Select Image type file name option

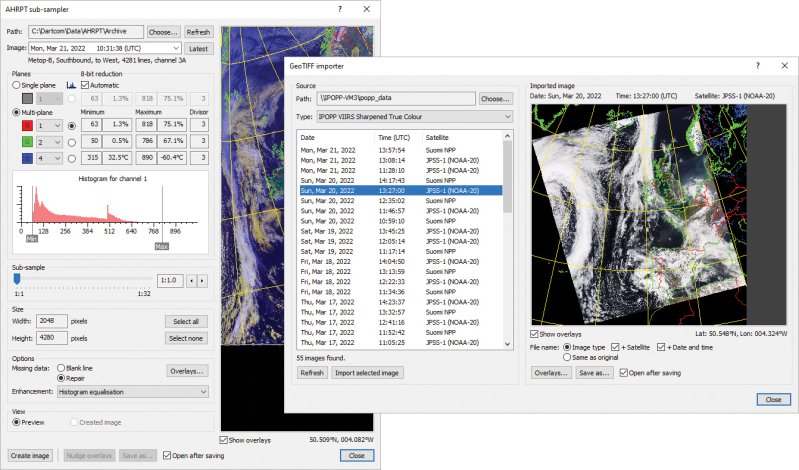[567, 347]
